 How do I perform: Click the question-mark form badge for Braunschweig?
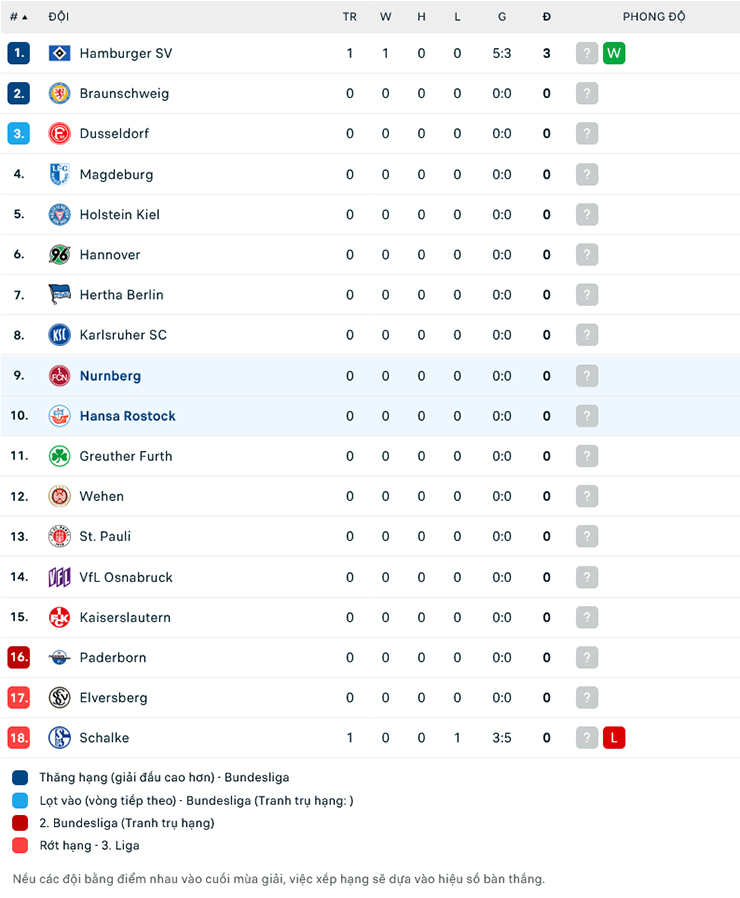586,93
